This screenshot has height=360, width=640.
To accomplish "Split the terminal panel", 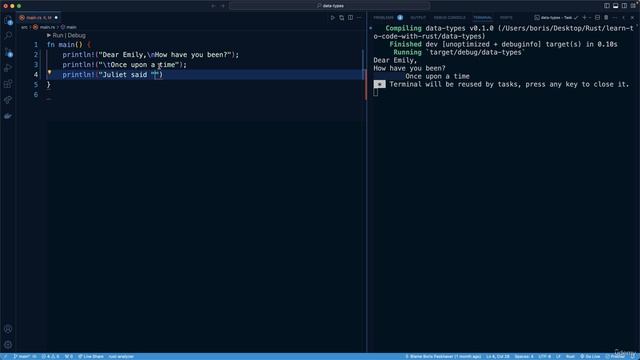I will tap(597, 18).
